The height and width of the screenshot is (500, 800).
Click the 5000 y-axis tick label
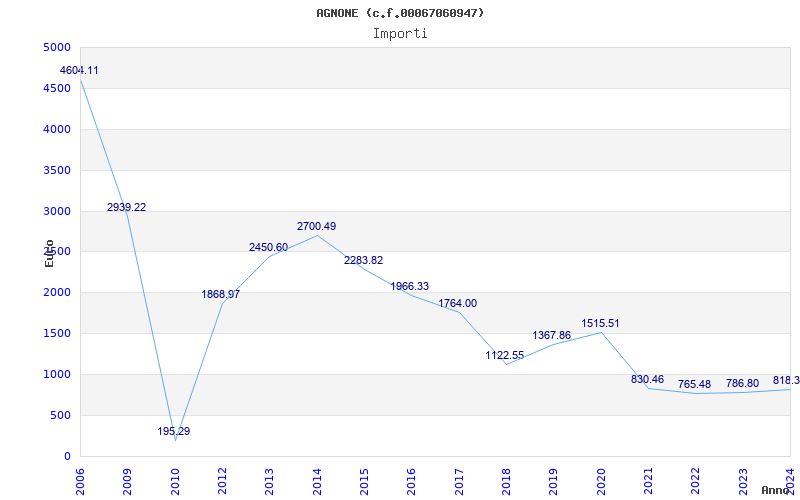click(57, 47)
